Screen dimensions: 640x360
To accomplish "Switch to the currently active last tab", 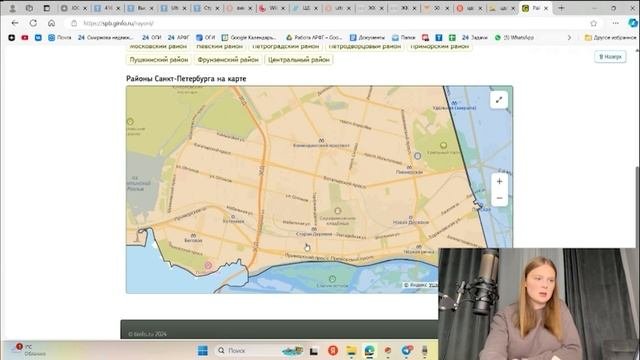I will click(536, 8).
